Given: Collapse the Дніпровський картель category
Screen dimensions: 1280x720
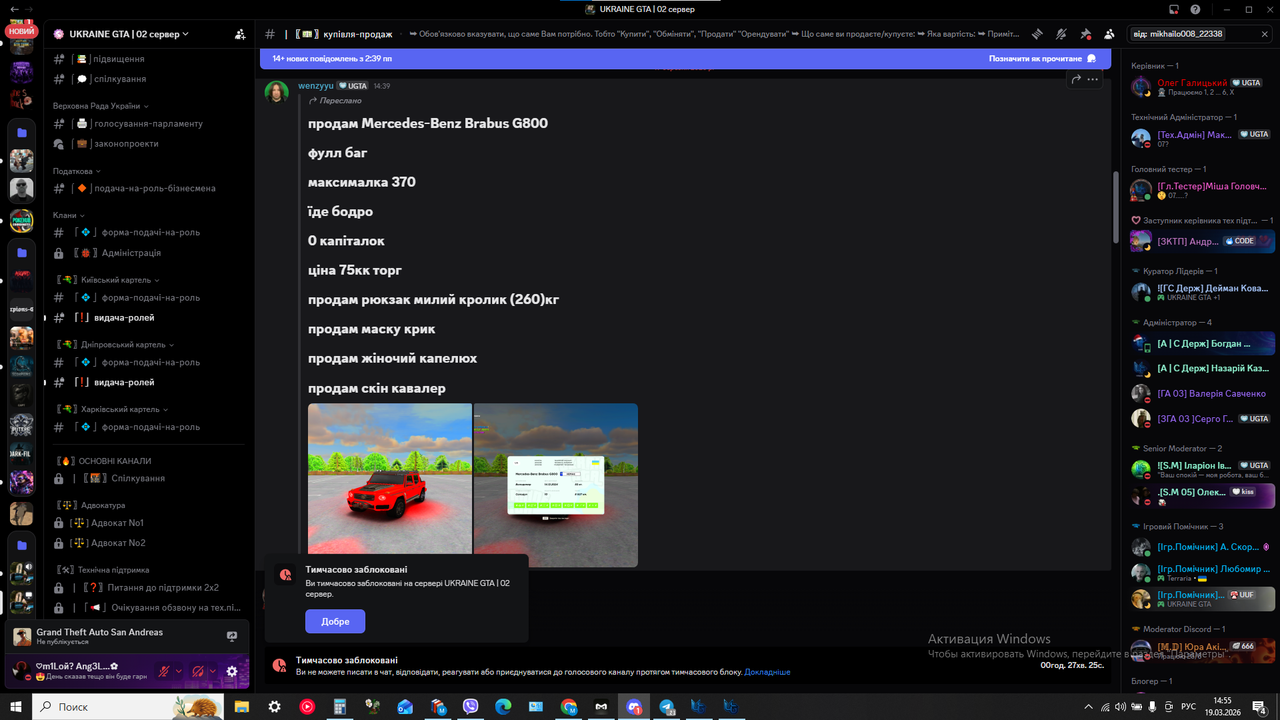Looking at the screenshot, I should click(116, 345).
